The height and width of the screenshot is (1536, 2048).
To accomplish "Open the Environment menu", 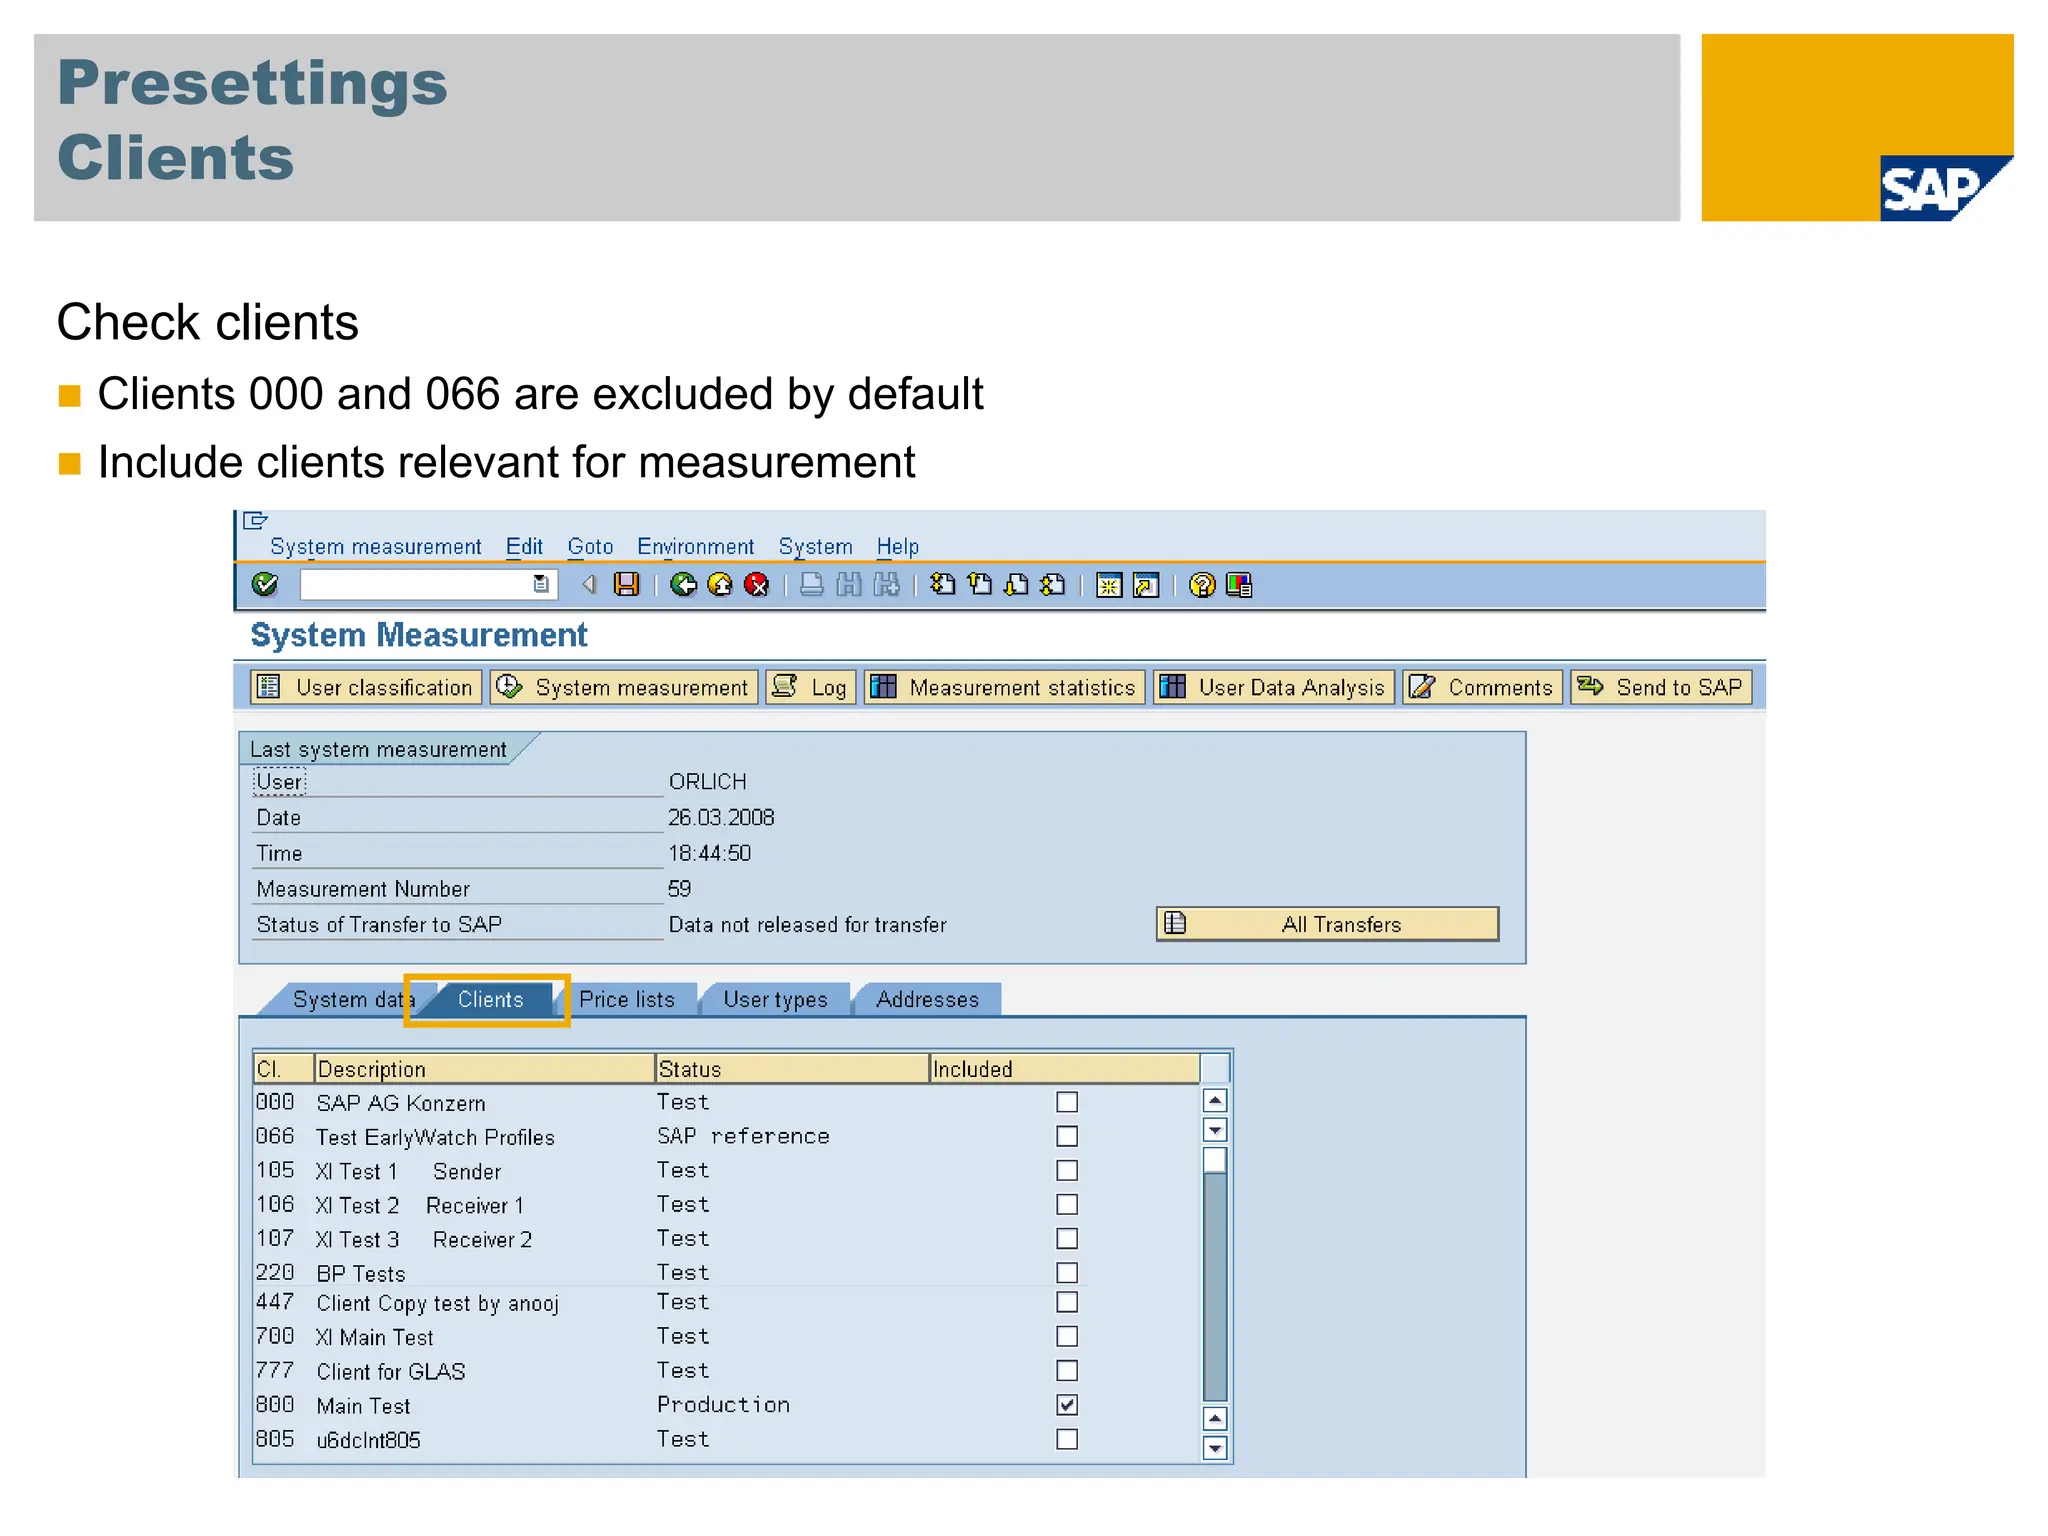I will 695,546.
